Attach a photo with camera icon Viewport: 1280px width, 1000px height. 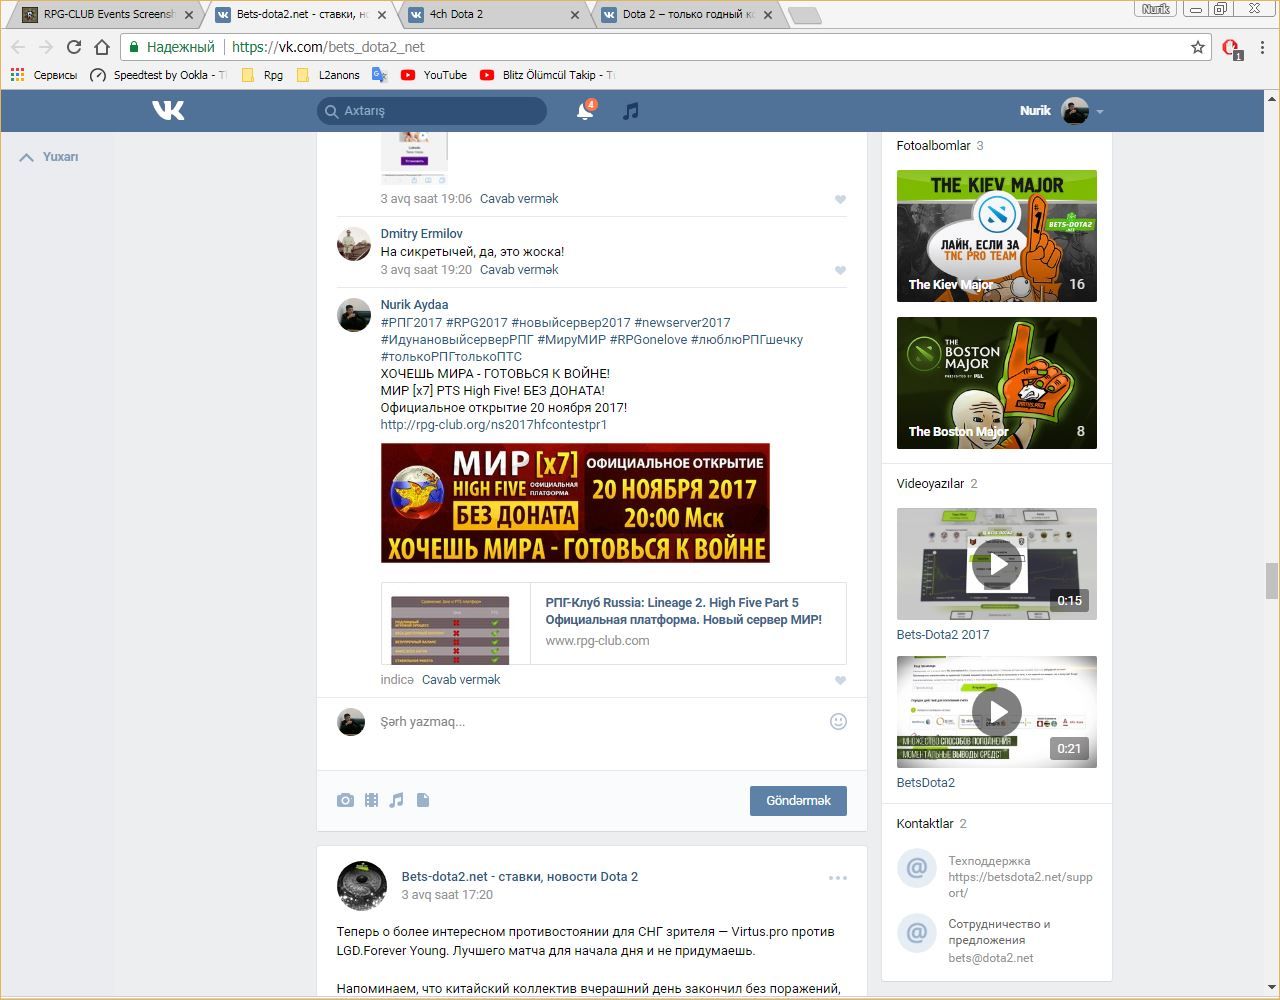pyautogui.click(x=345, y=800)
